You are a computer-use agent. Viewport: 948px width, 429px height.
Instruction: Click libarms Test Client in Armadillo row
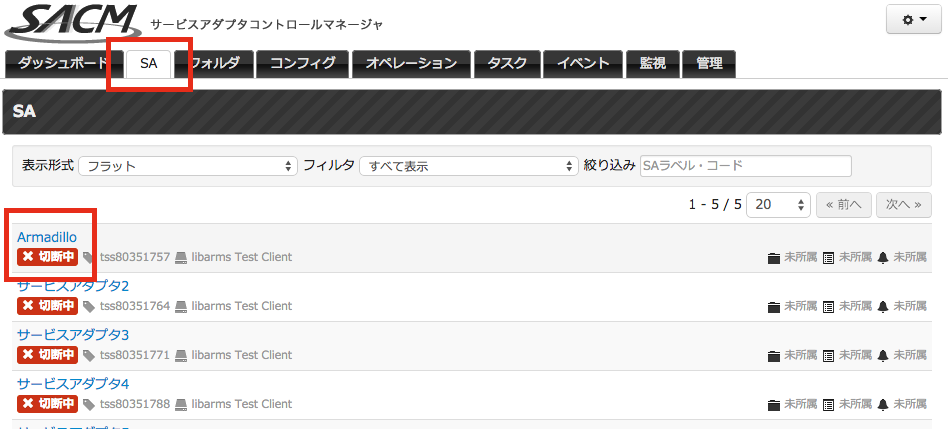[242, 257]
